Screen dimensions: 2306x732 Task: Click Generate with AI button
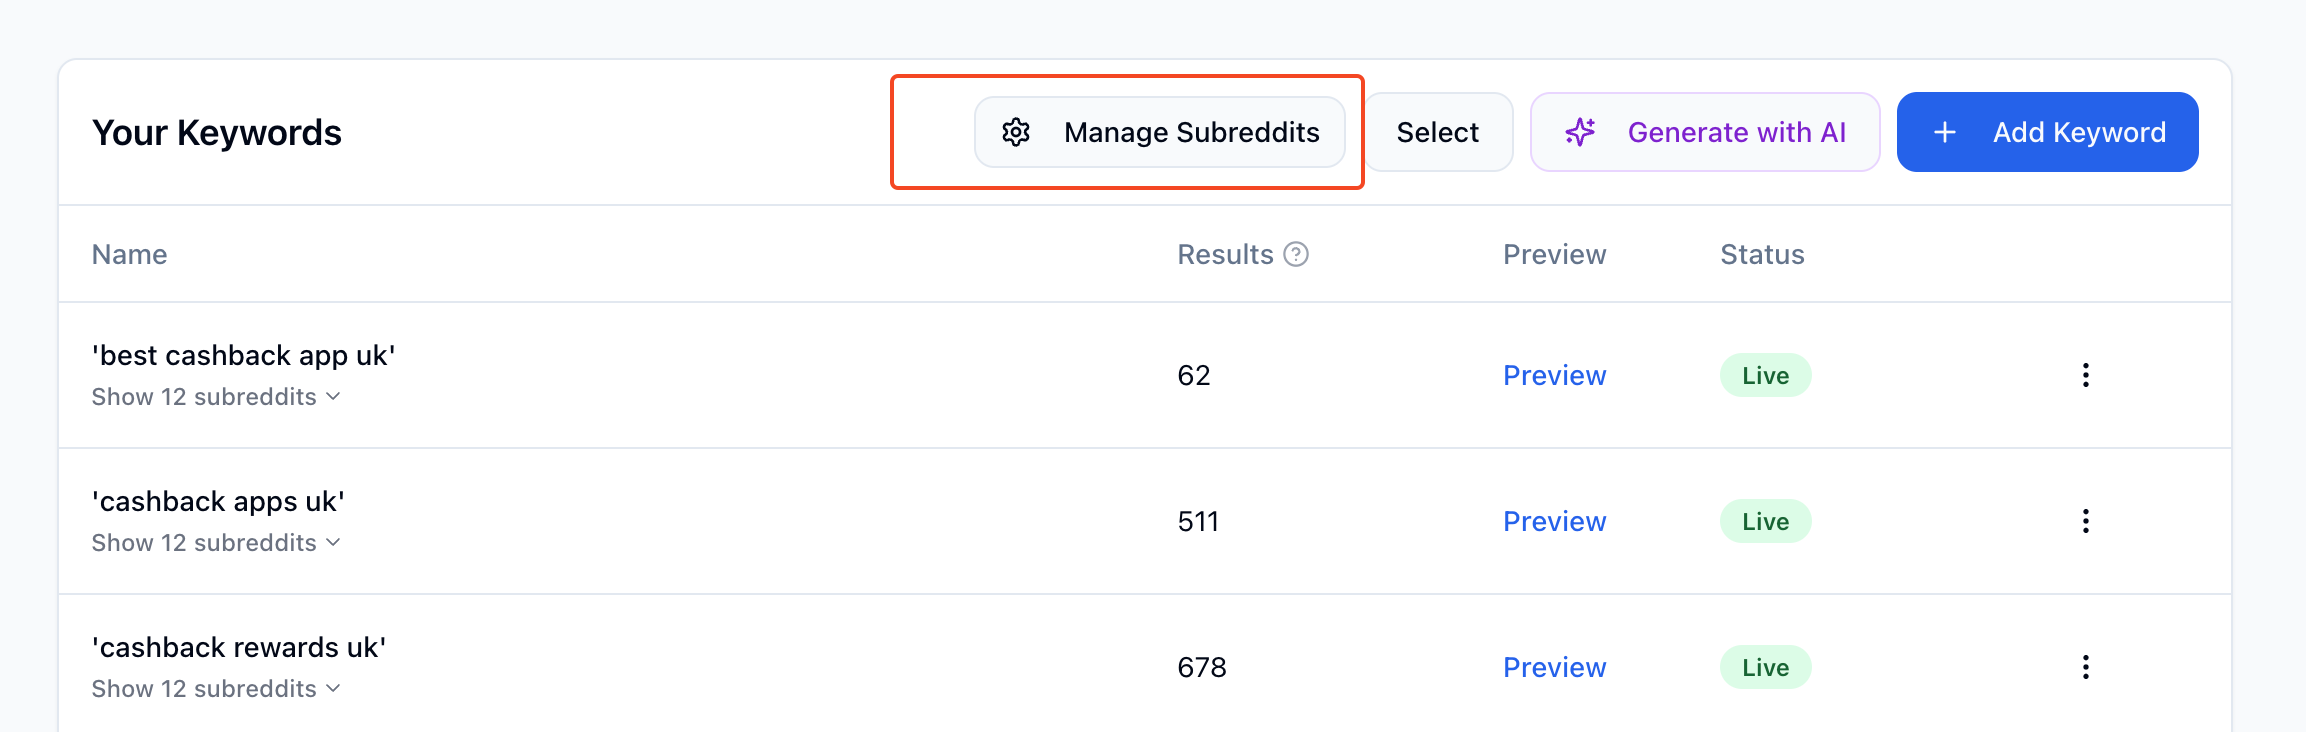[x=1705, y=132]
